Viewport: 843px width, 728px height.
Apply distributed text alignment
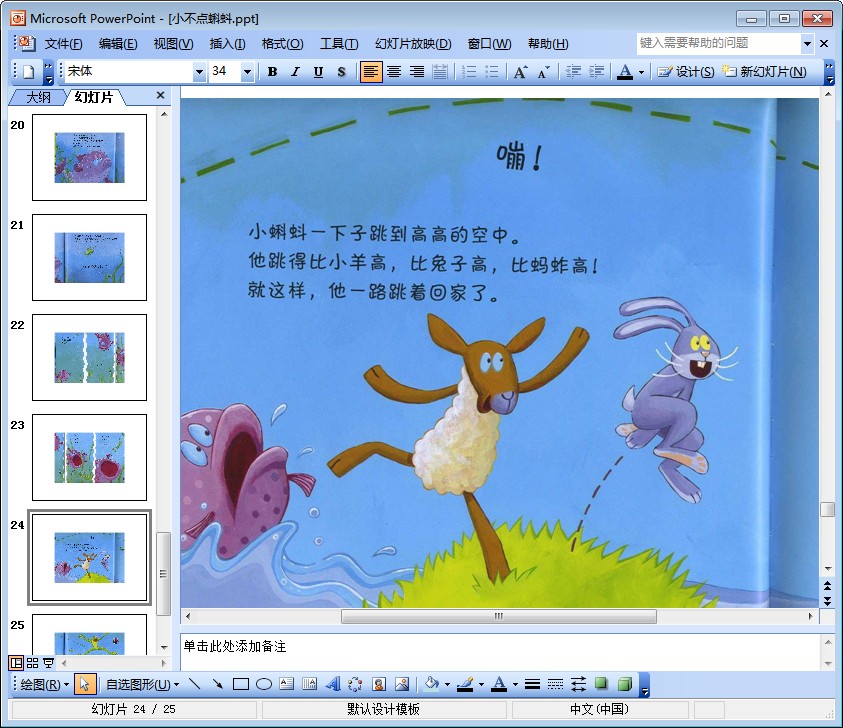coord(440,72)
